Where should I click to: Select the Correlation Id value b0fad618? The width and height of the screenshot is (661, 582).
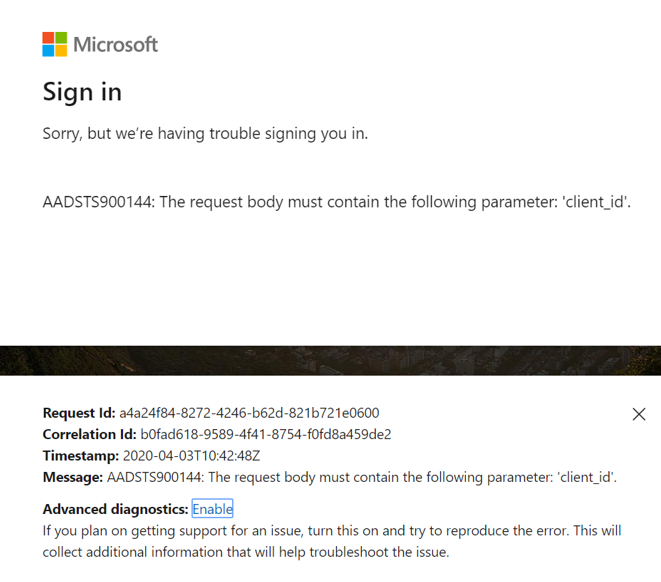[265, 434]
